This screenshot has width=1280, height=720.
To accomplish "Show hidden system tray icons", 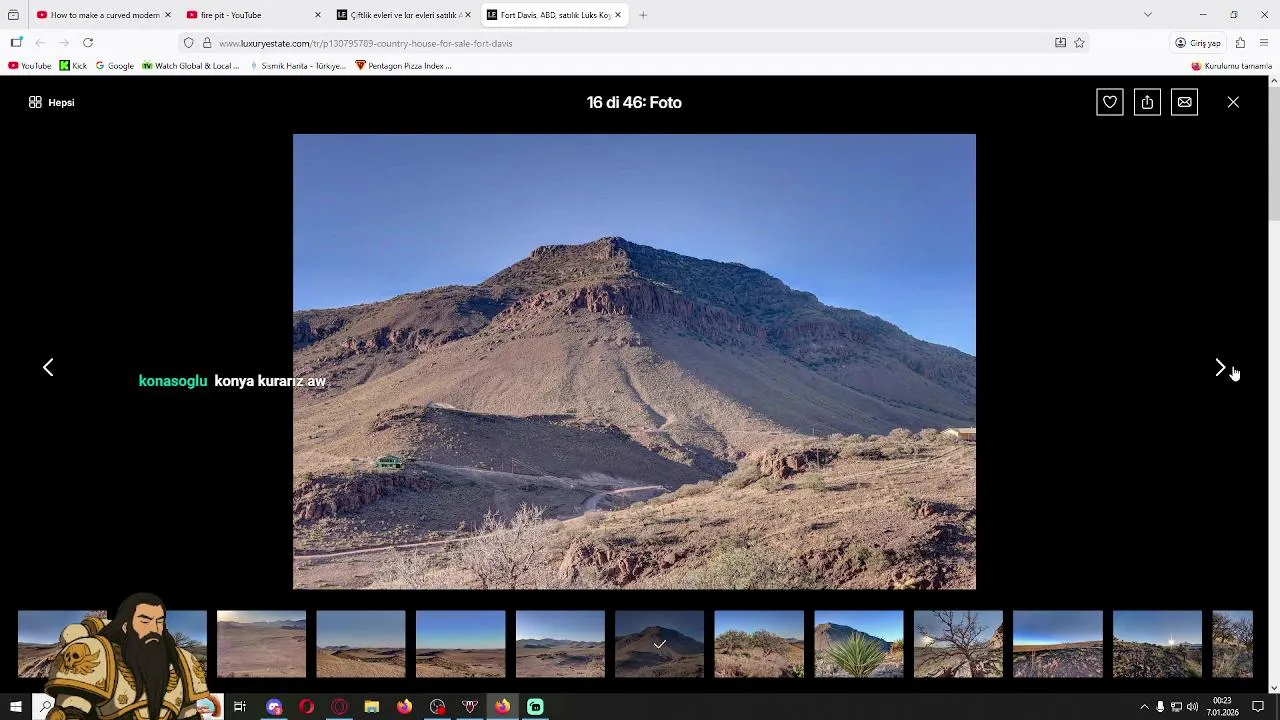I will (x=1144, y=707).
